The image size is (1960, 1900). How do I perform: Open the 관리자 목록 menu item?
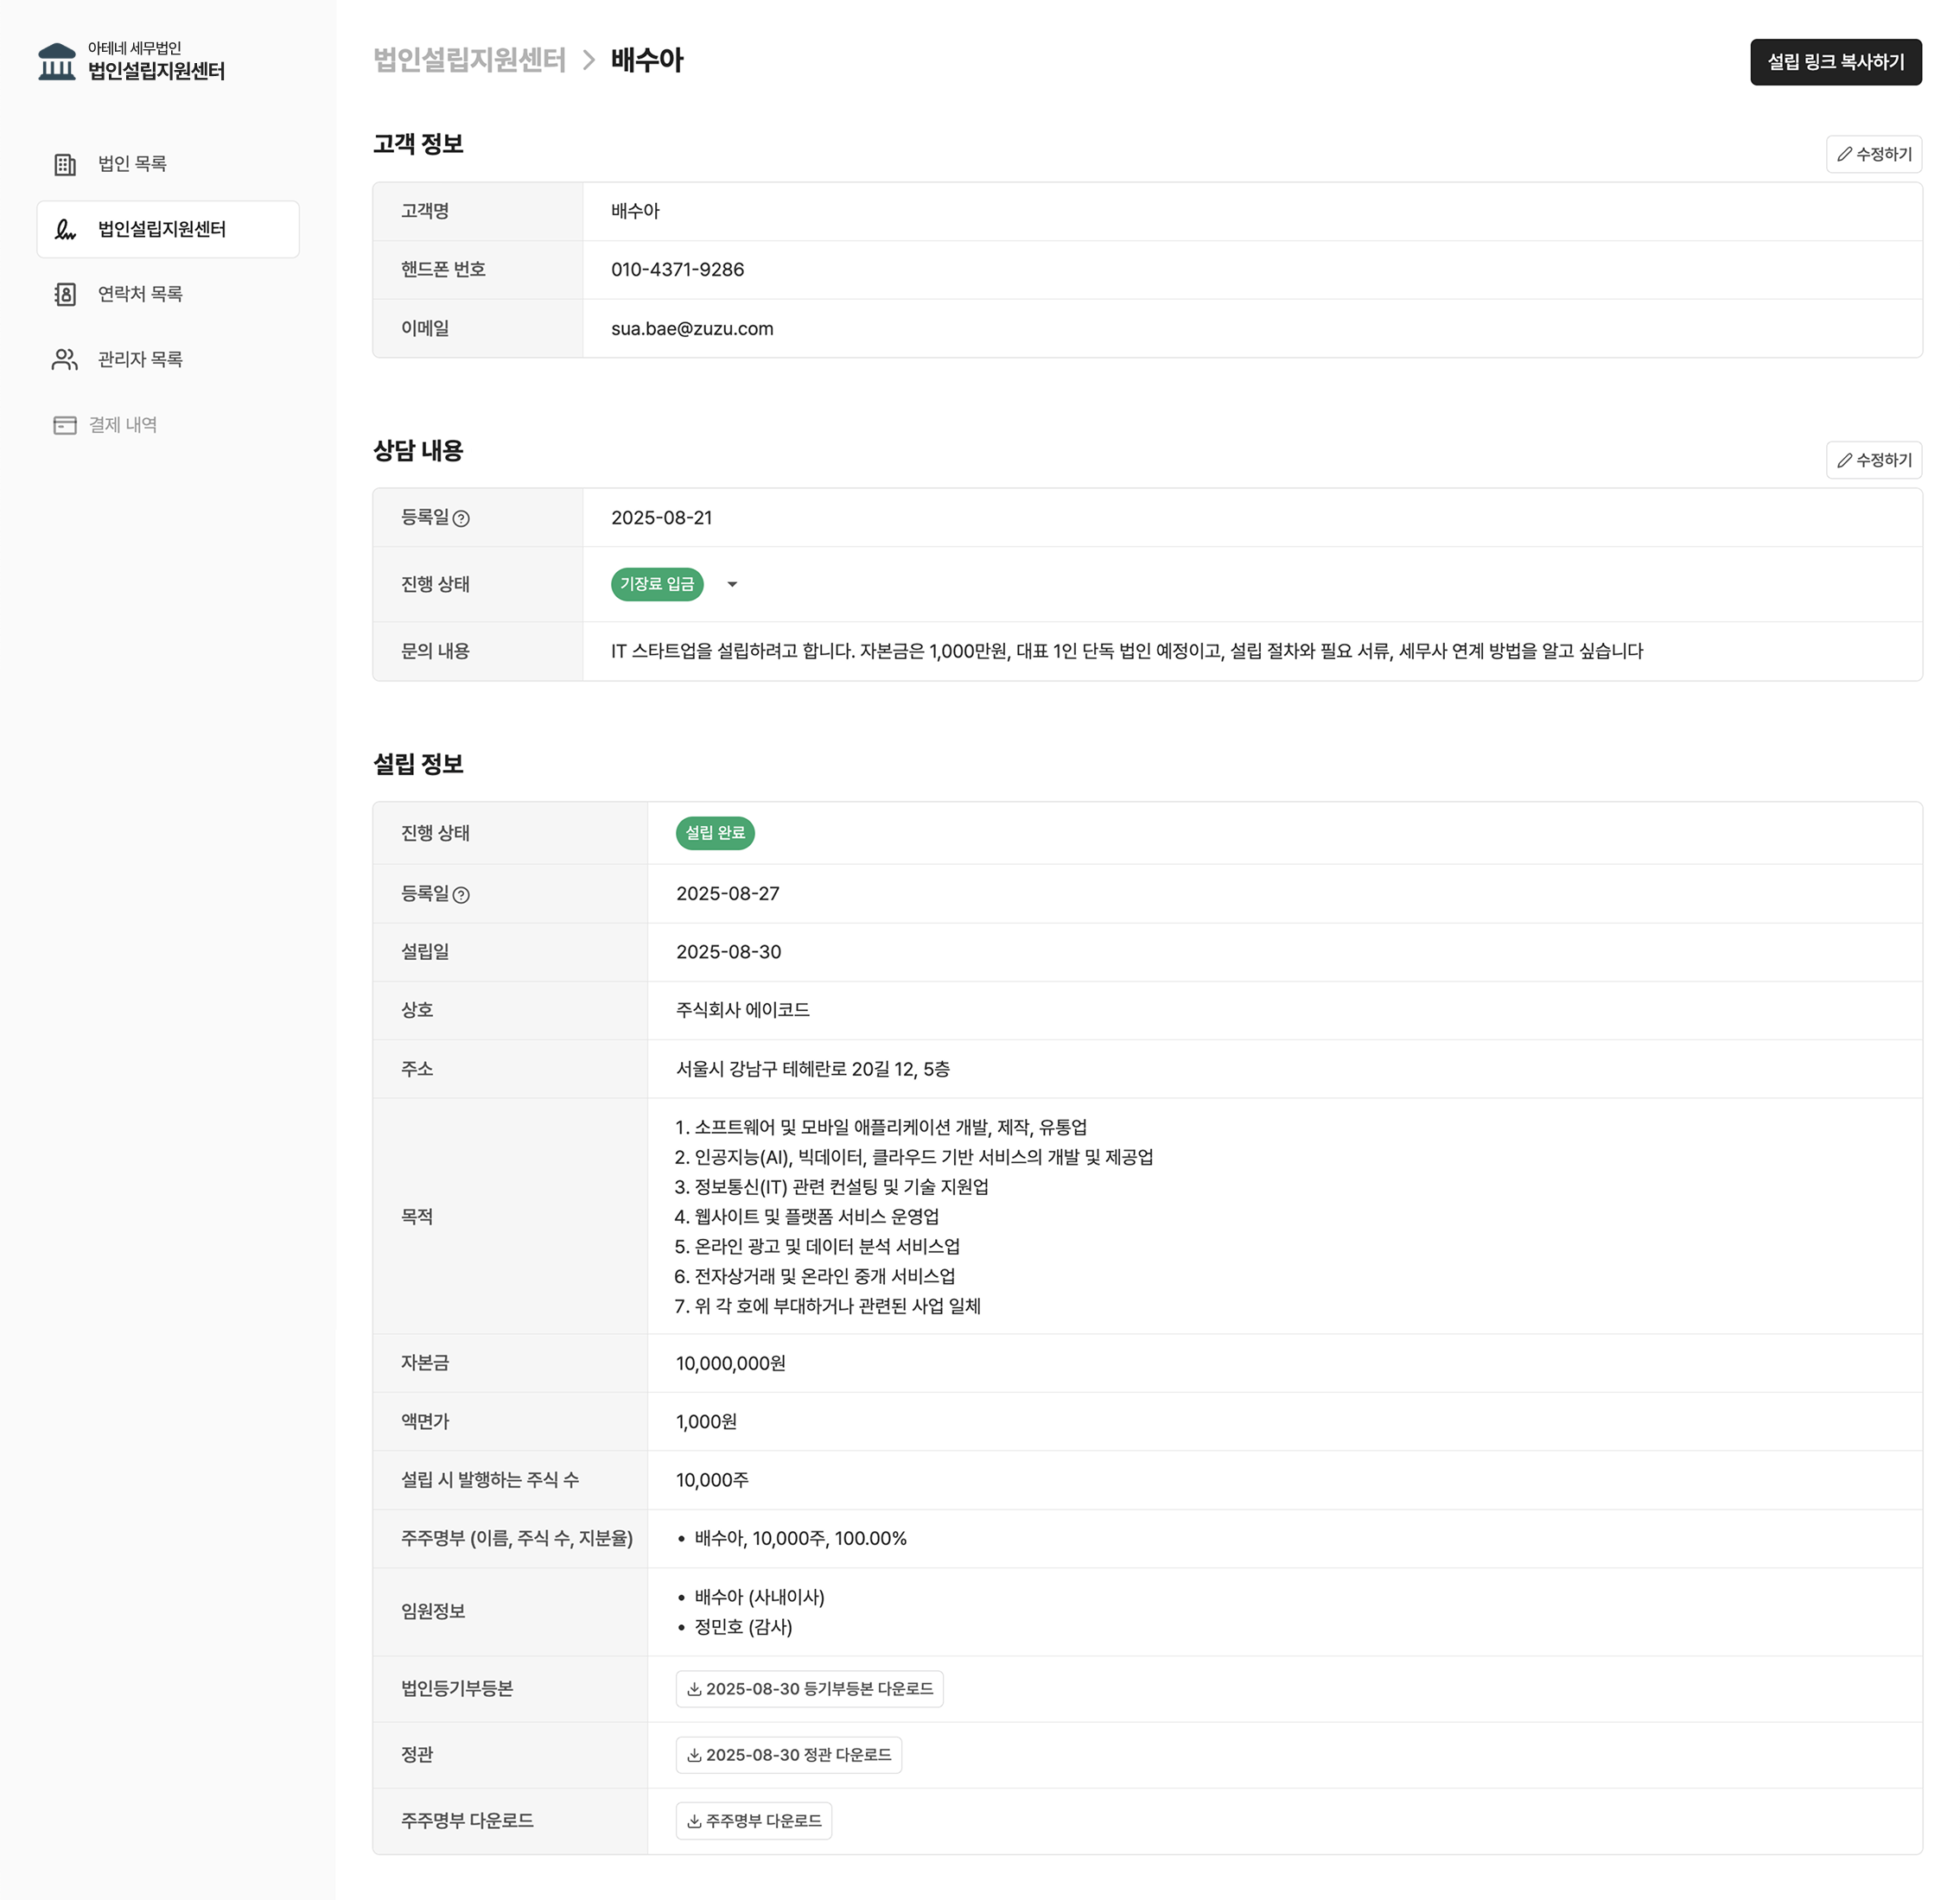tap(140, 360)
